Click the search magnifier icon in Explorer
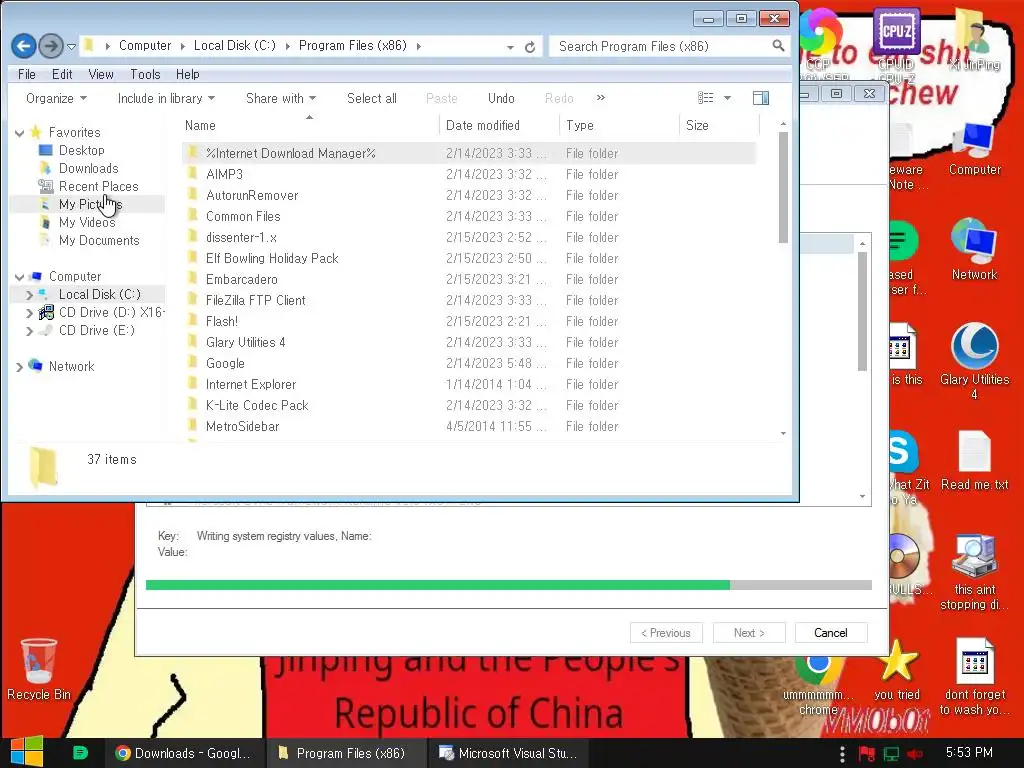This screenshot has height=768, width=1024. [778, 46]
